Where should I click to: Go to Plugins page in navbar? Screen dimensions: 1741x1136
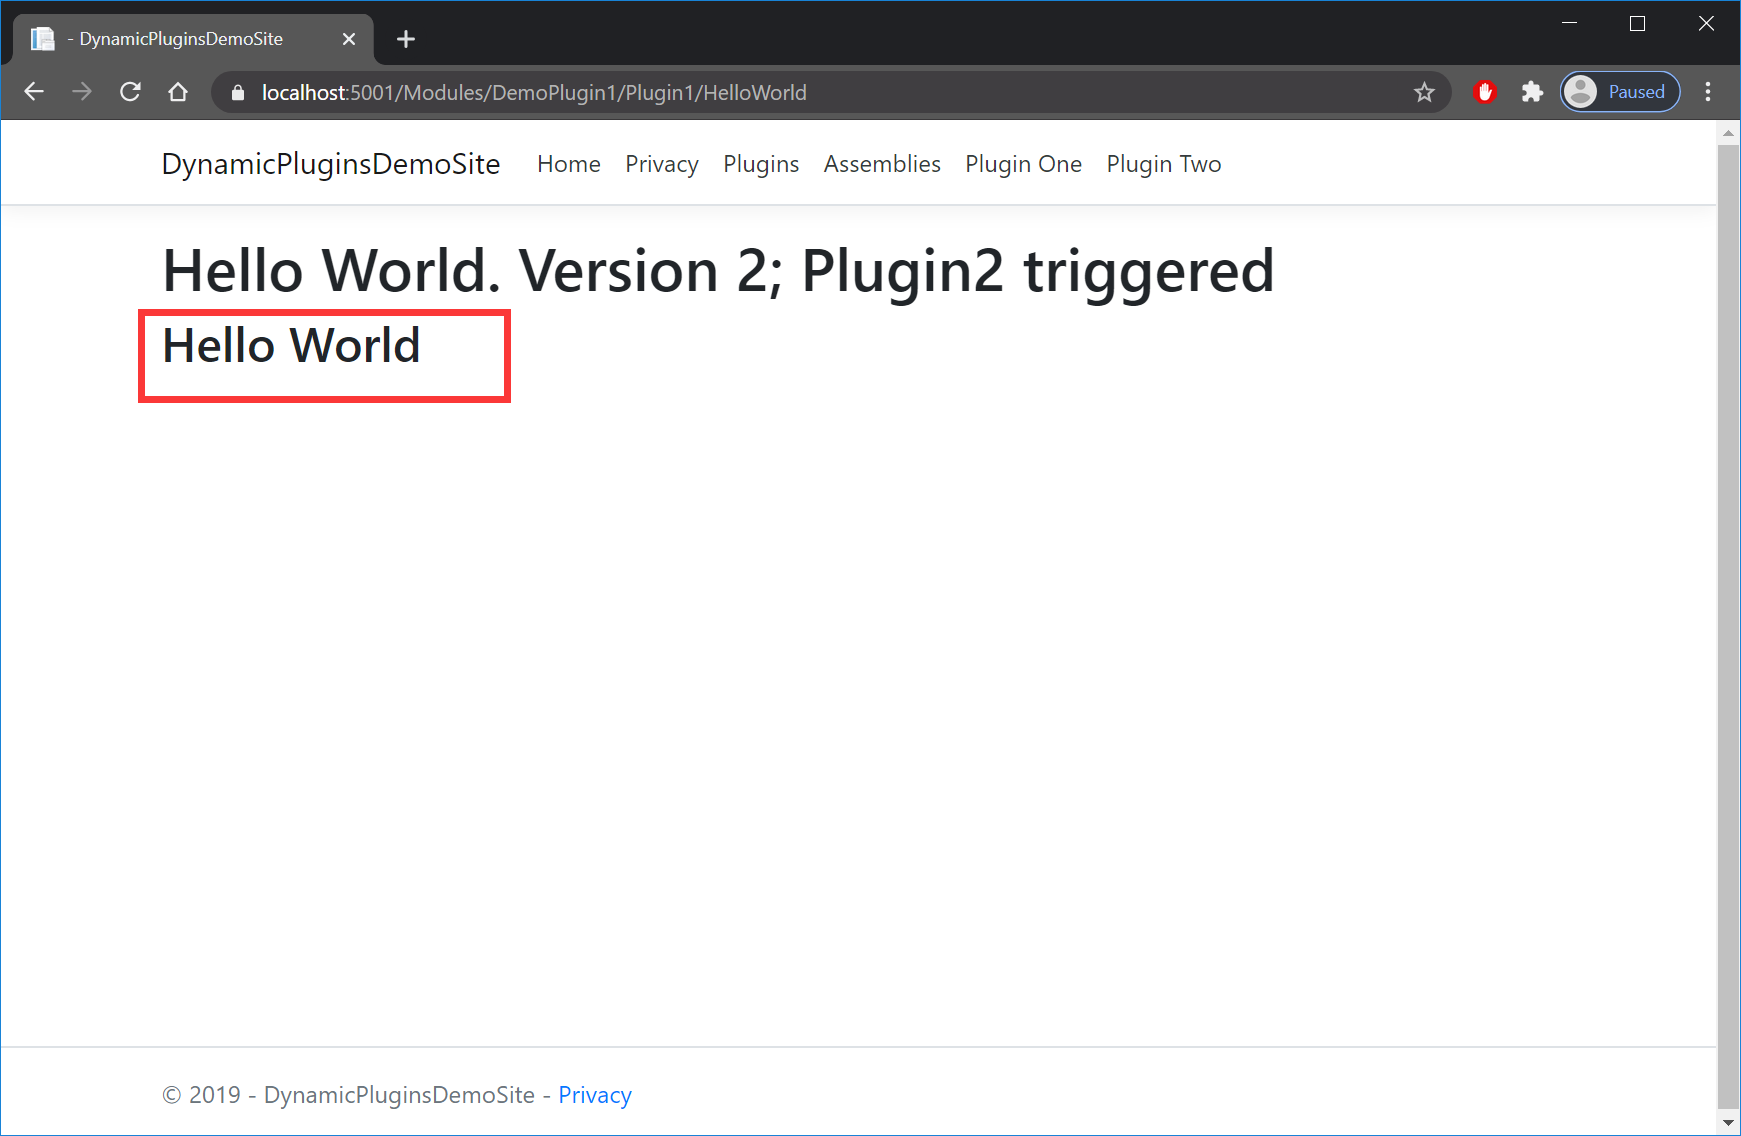(x=761, y=164)
